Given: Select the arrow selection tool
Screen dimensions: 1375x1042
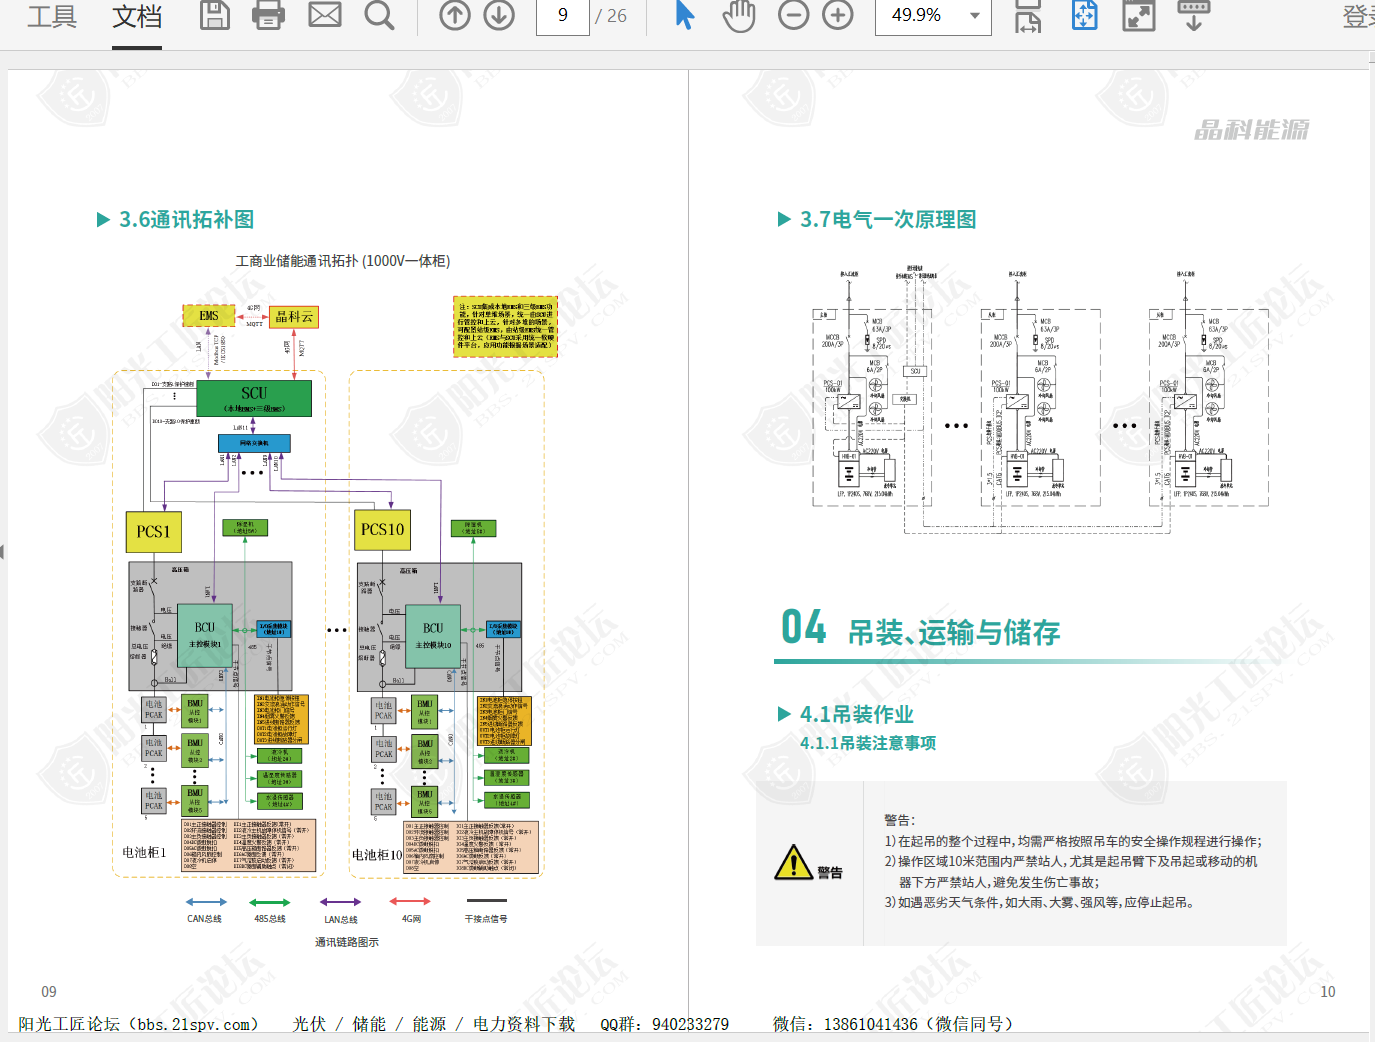Looking at the screenshot, I should (x=685, y=15).
